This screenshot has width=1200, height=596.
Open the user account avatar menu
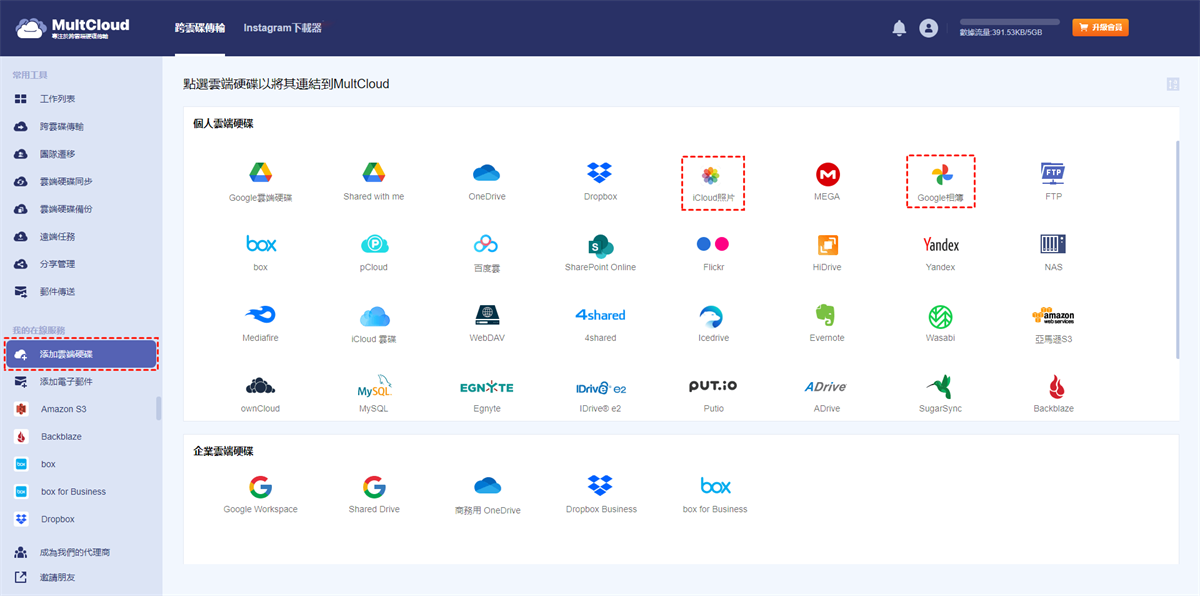929,28
